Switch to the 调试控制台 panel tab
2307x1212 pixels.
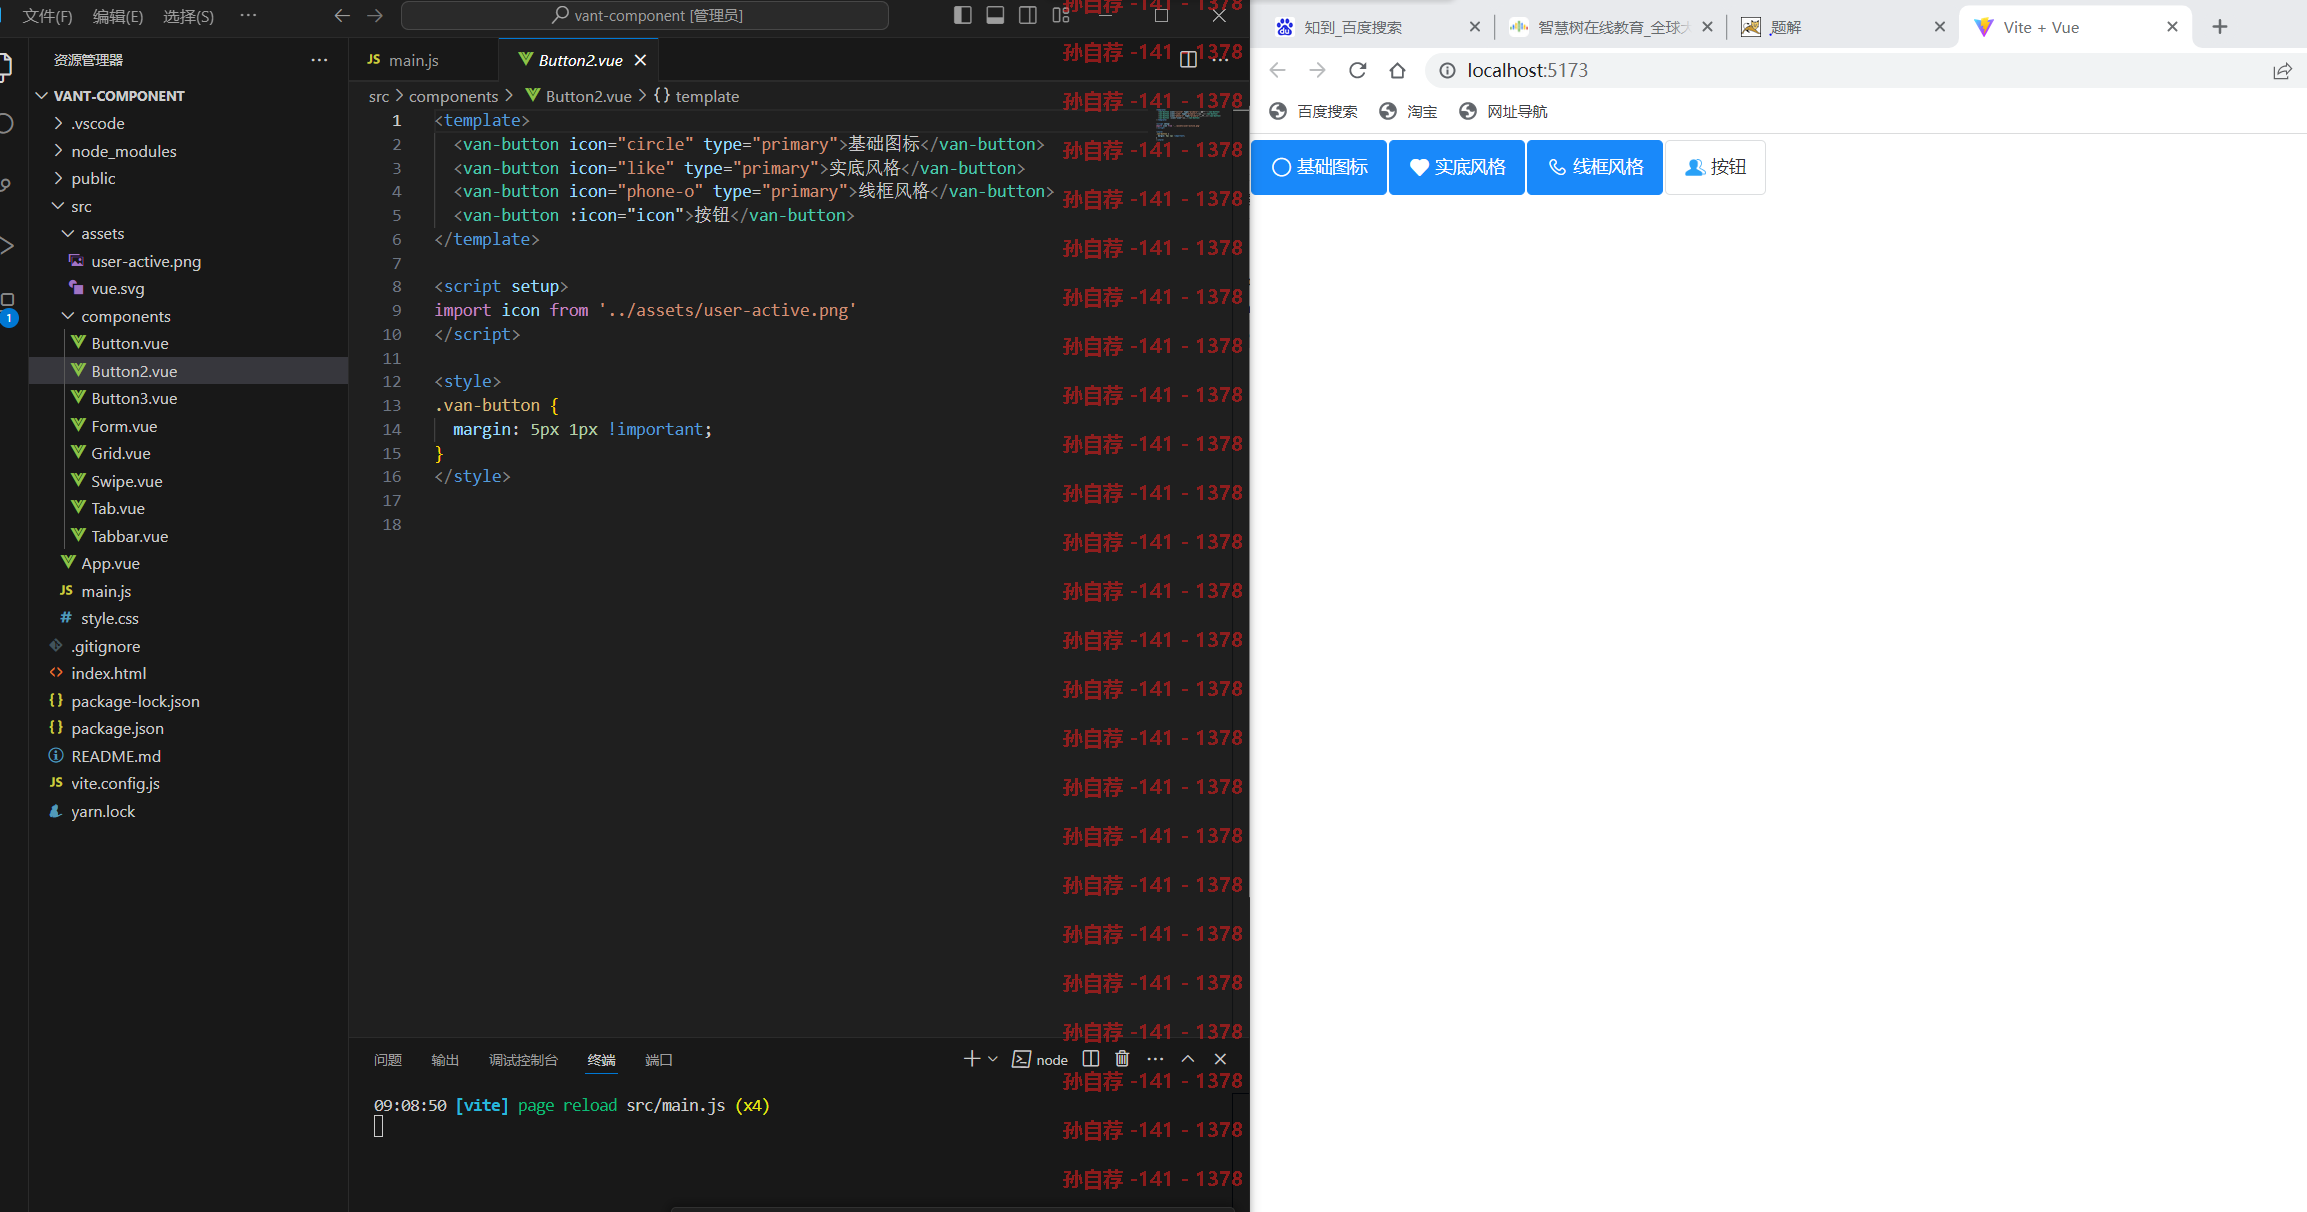(523, 1060)
